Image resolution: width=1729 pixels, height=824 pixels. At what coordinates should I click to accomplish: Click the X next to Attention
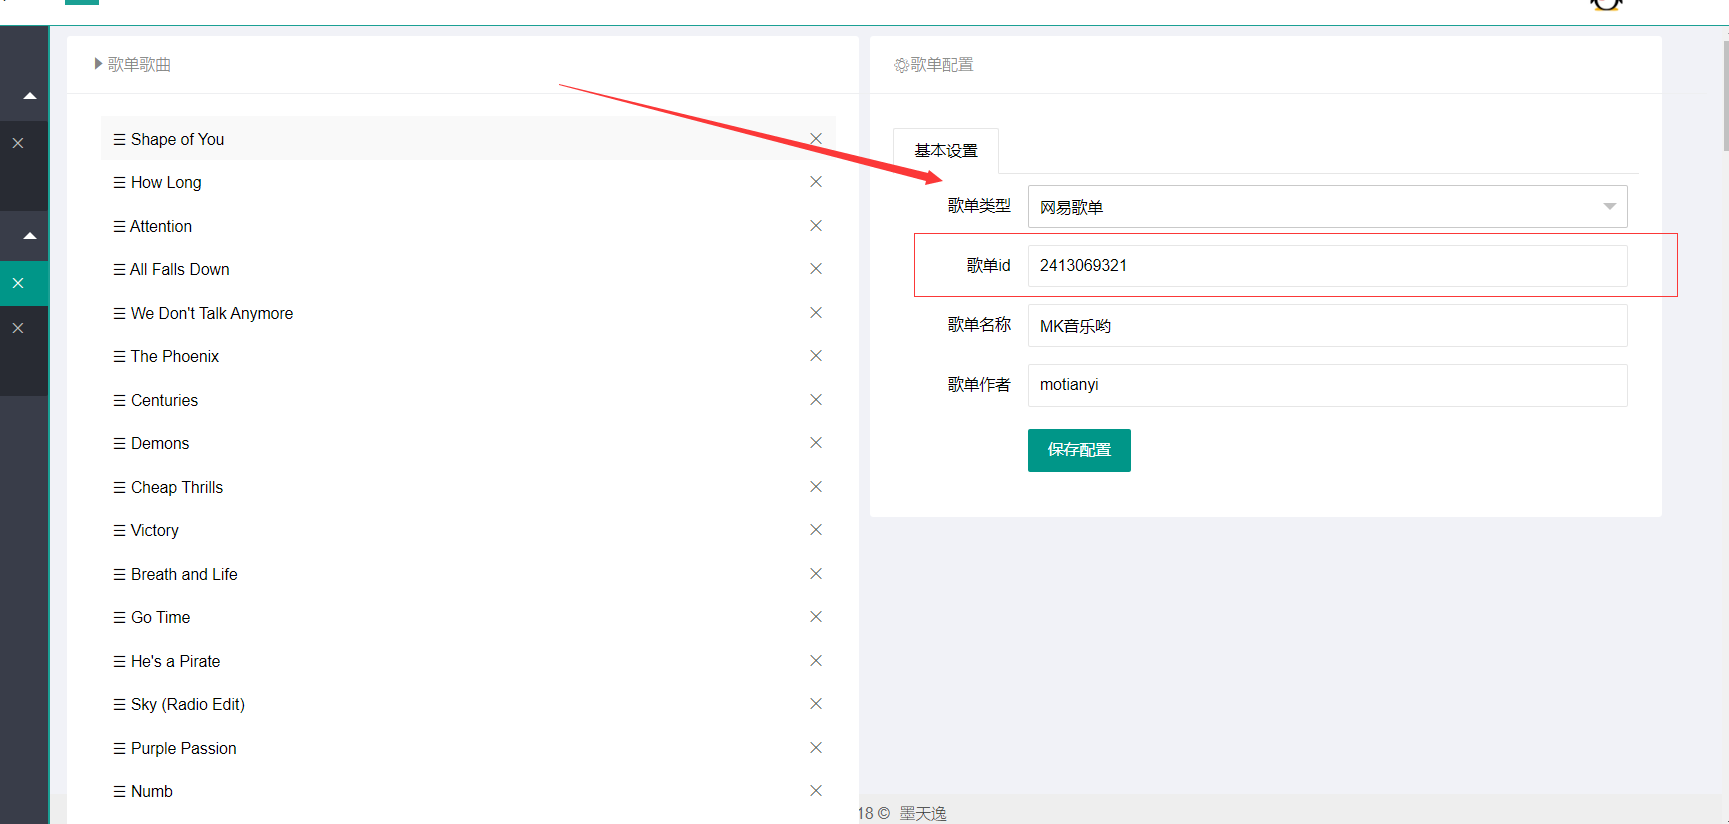pyautogui.click(x=816, y=226)
